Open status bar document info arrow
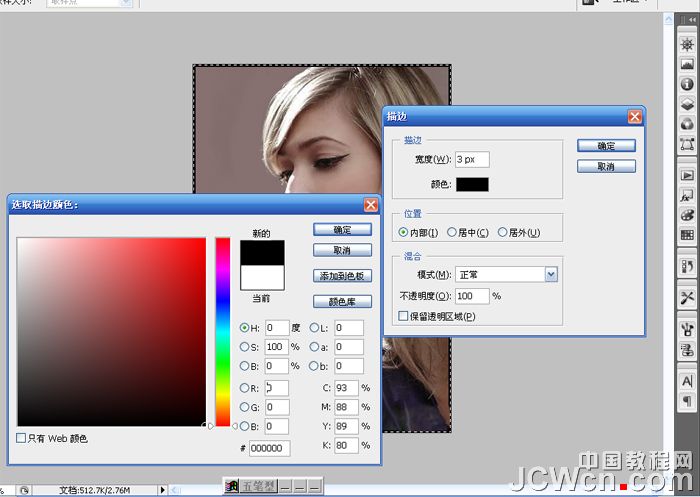The width and height of the screenshot is (700, 497). coord(162,490)
